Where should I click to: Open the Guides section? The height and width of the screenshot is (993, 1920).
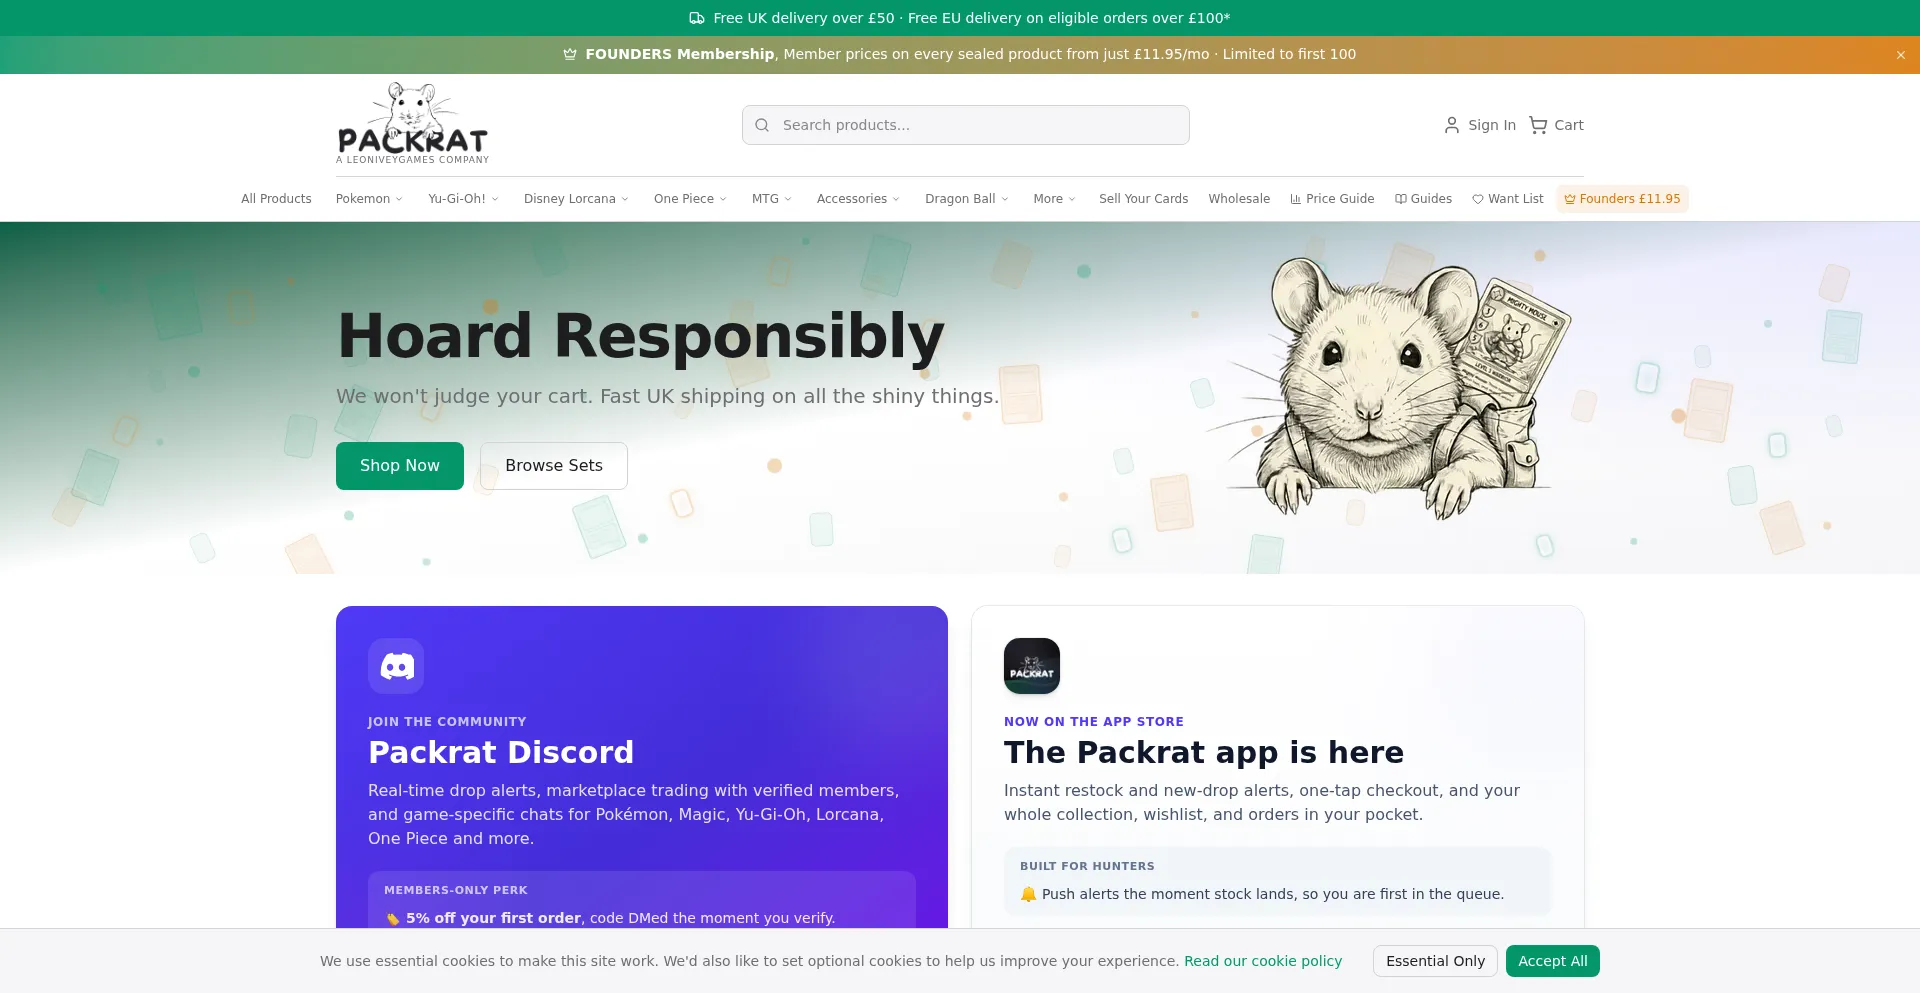(1423, 199)
